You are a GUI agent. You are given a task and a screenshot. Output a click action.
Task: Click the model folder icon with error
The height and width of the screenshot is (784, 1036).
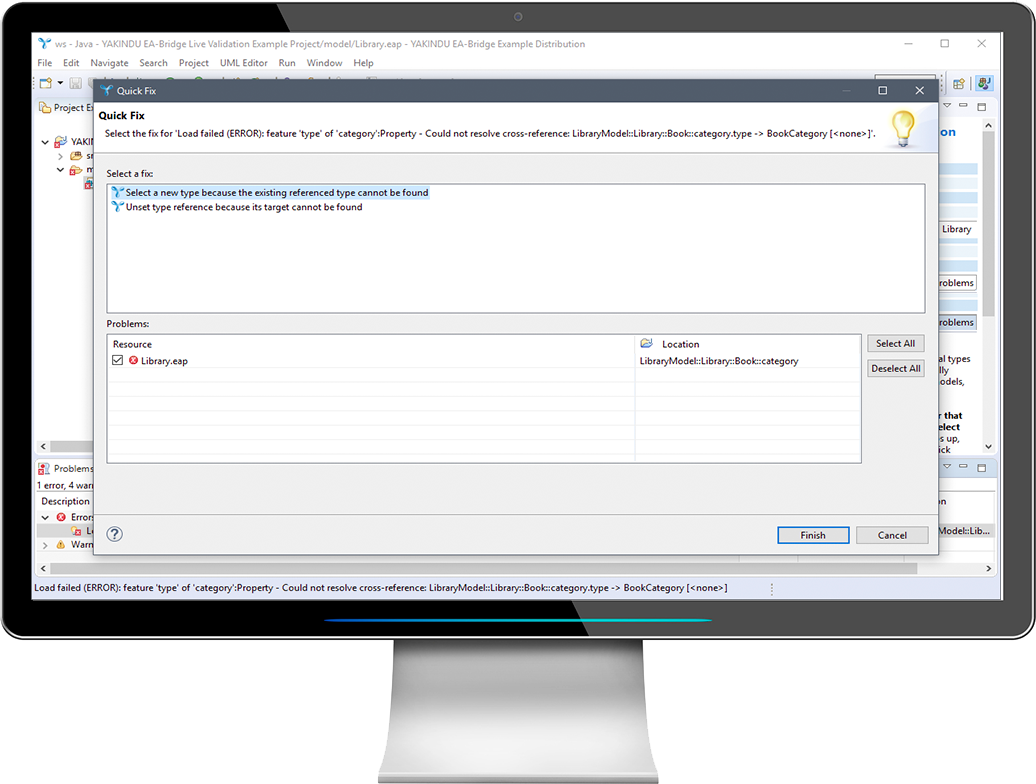(76, 170)
